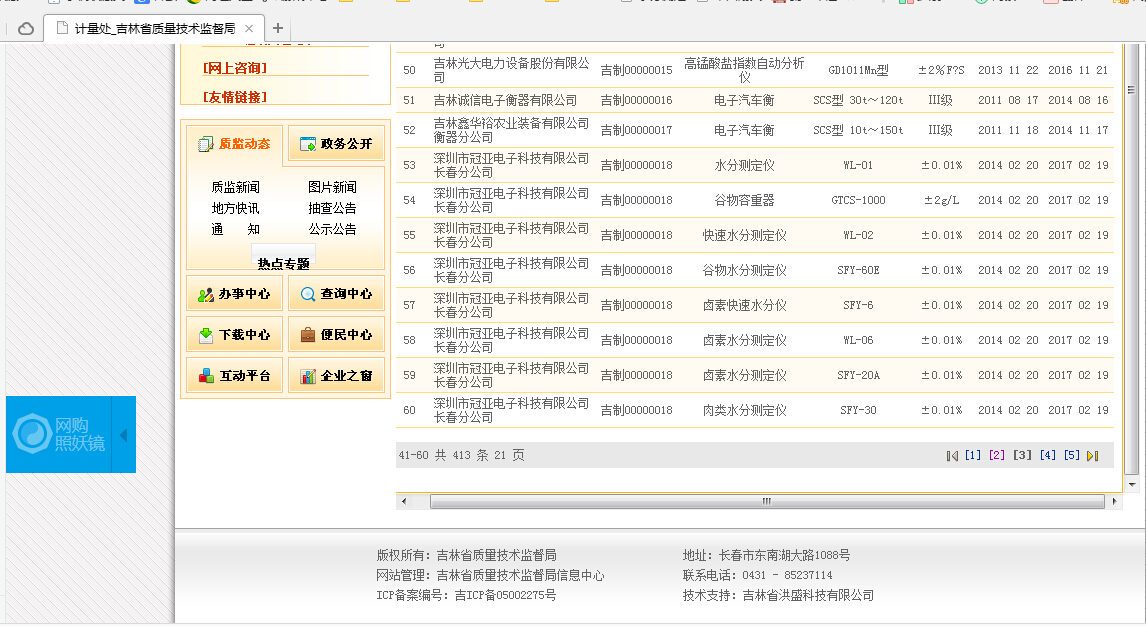This screenshot has width=1146, height=626.
Task: Click the vertical scrollbar down arrow
Action: pyautogui.click(x=1132, y=484)
